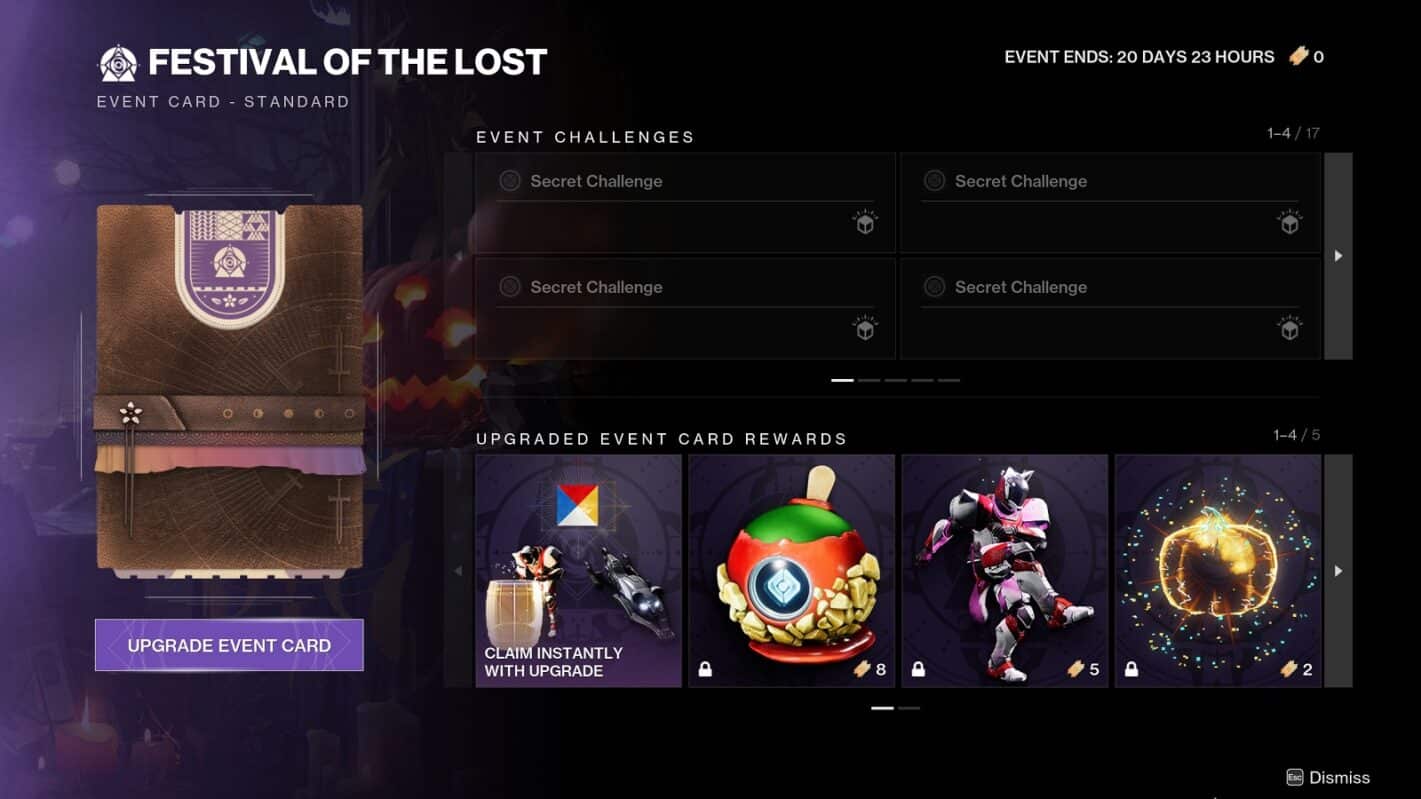The width and height of the screenshot is (1421, 799).
Task: Go to previous page of event rewards
Action: click(458, 571)
